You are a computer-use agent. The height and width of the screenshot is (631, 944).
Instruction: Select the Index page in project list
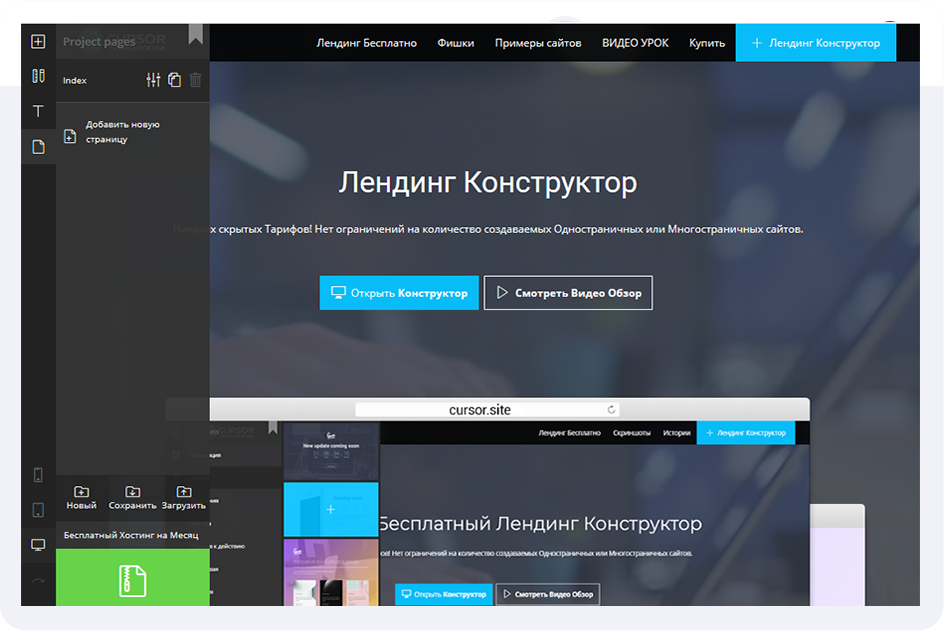[75, 81]
